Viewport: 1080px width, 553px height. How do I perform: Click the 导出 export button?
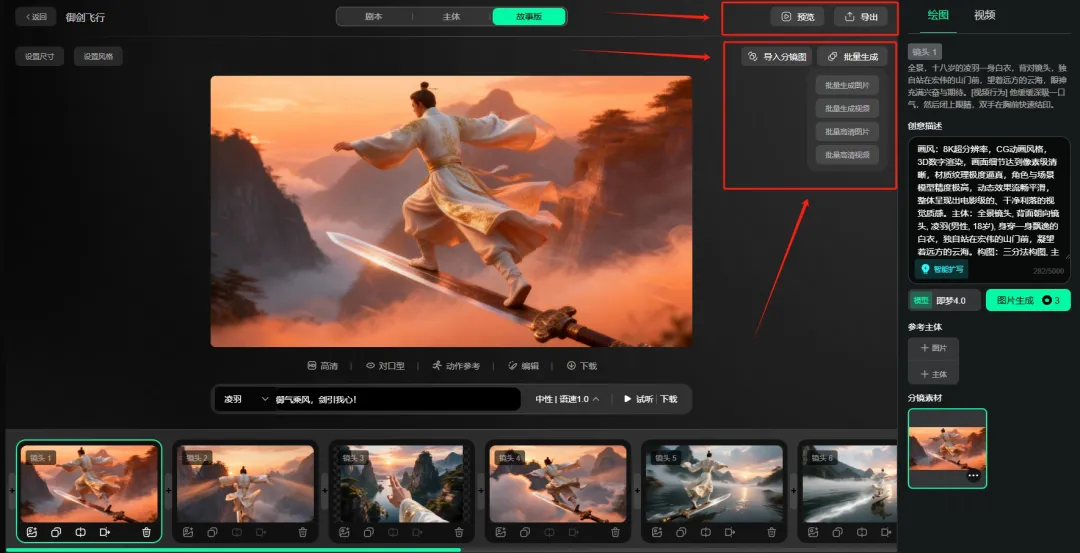(860, 17)
